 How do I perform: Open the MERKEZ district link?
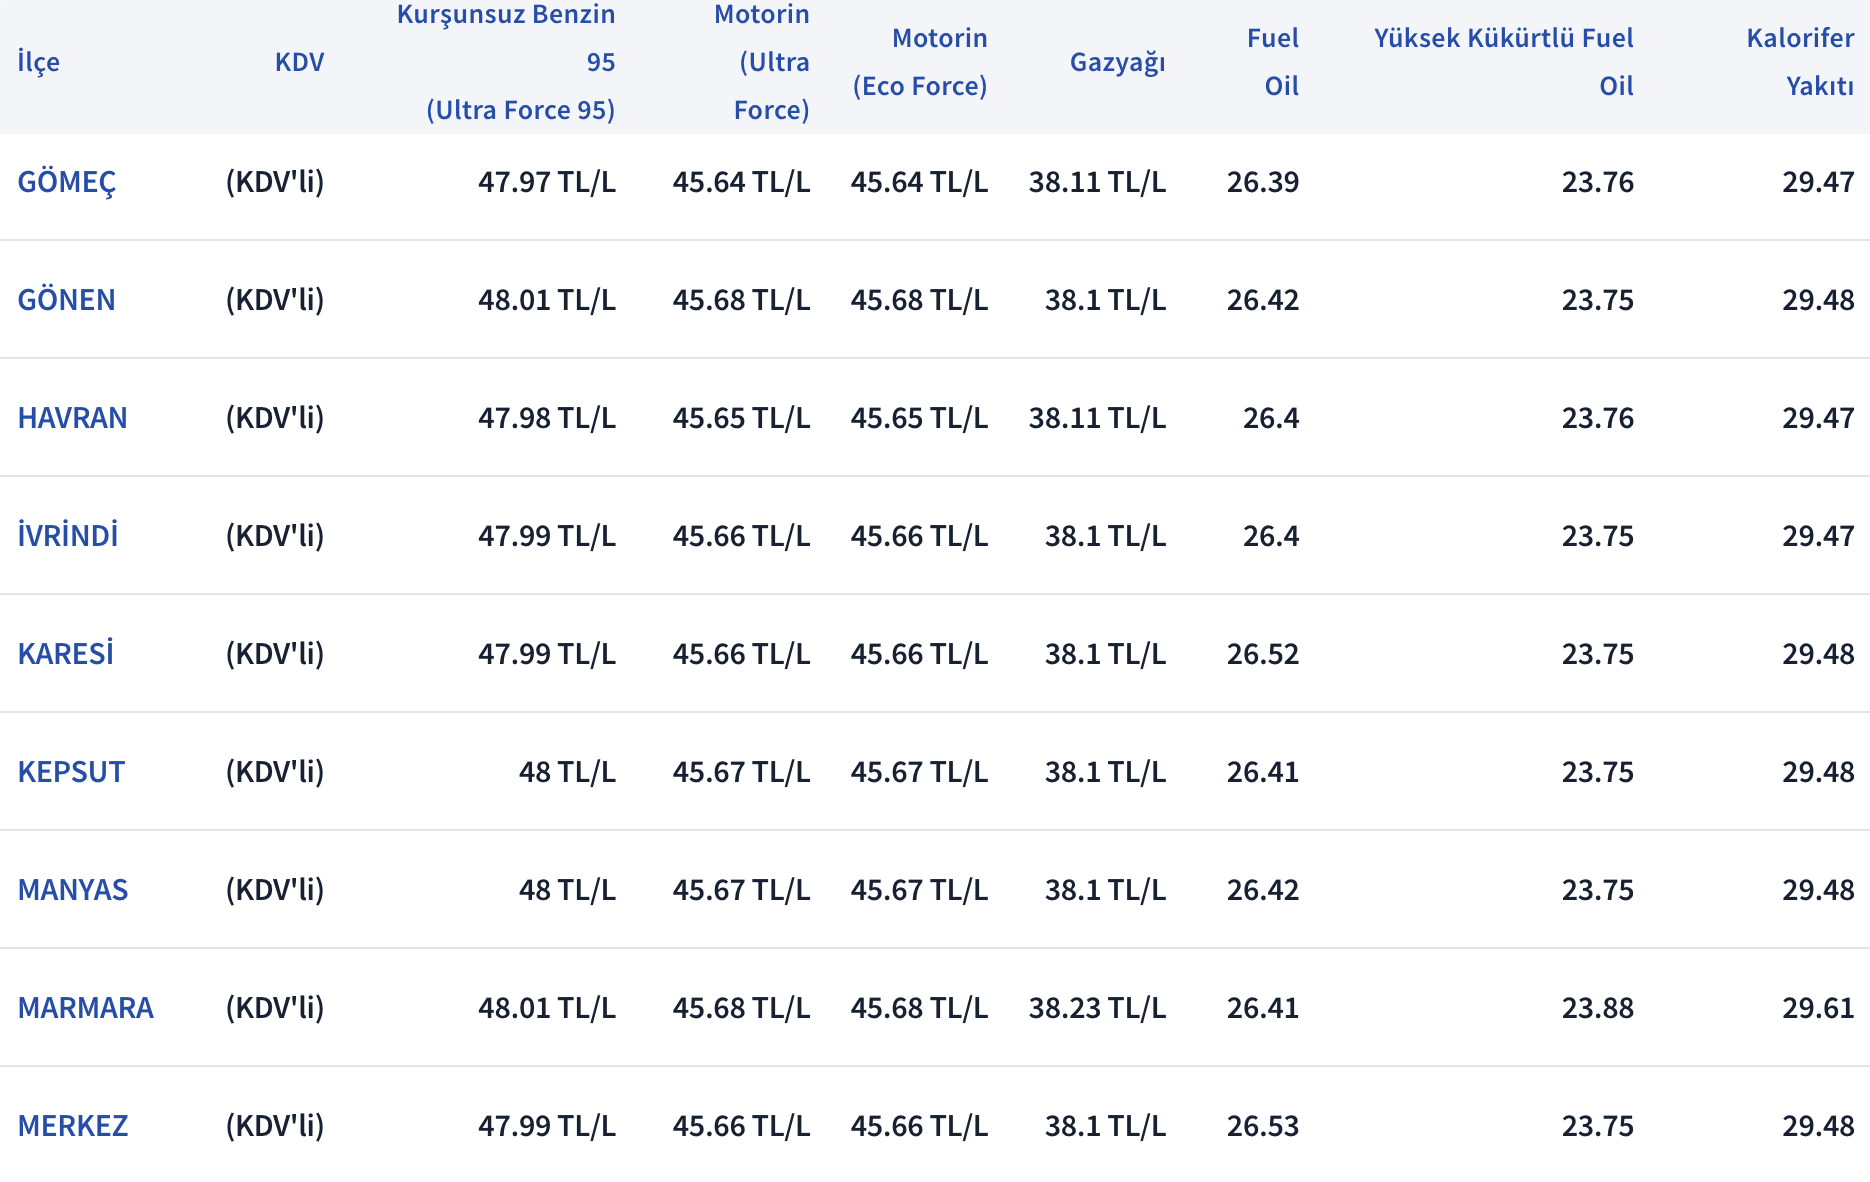click(x=73, y=1126)
